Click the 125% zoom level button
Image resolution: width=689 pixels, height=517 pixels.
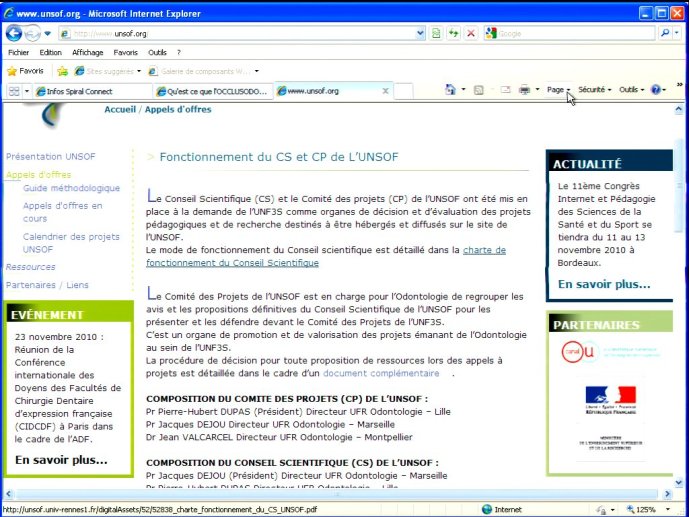[641, 510]
